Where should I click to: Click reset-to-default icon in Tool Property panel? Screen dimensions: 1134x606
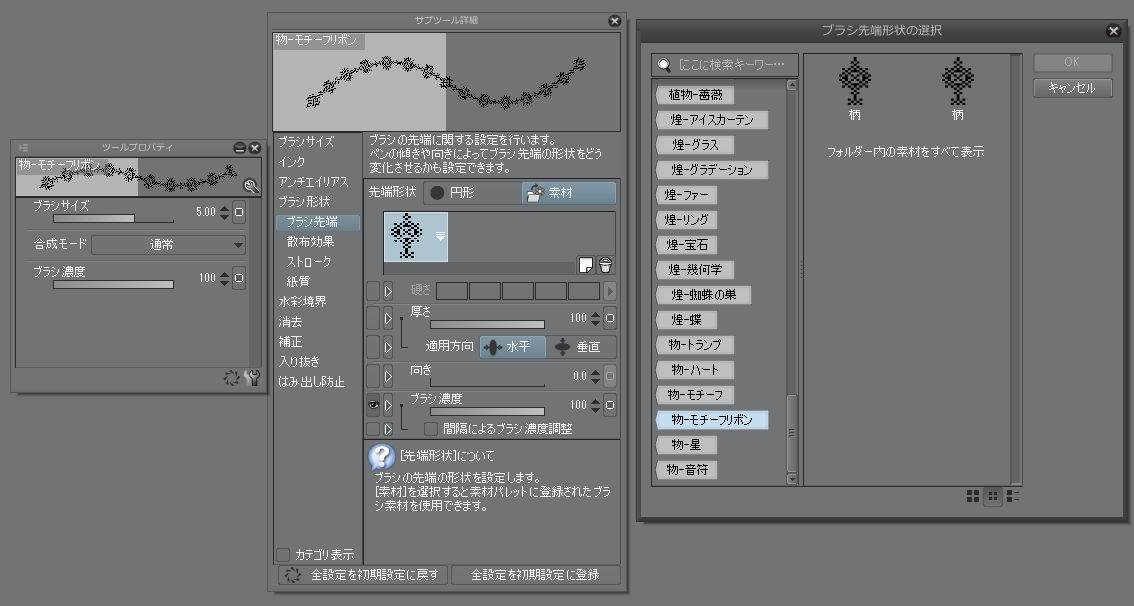(232, 378)
